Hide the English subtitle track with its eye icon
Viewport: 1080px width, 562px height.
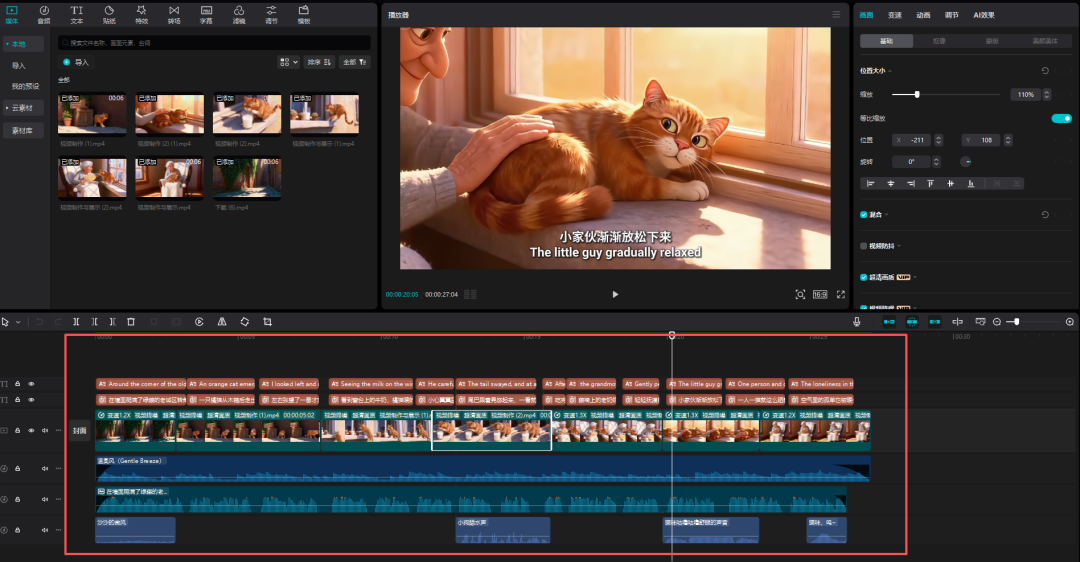tap(31, 384)
